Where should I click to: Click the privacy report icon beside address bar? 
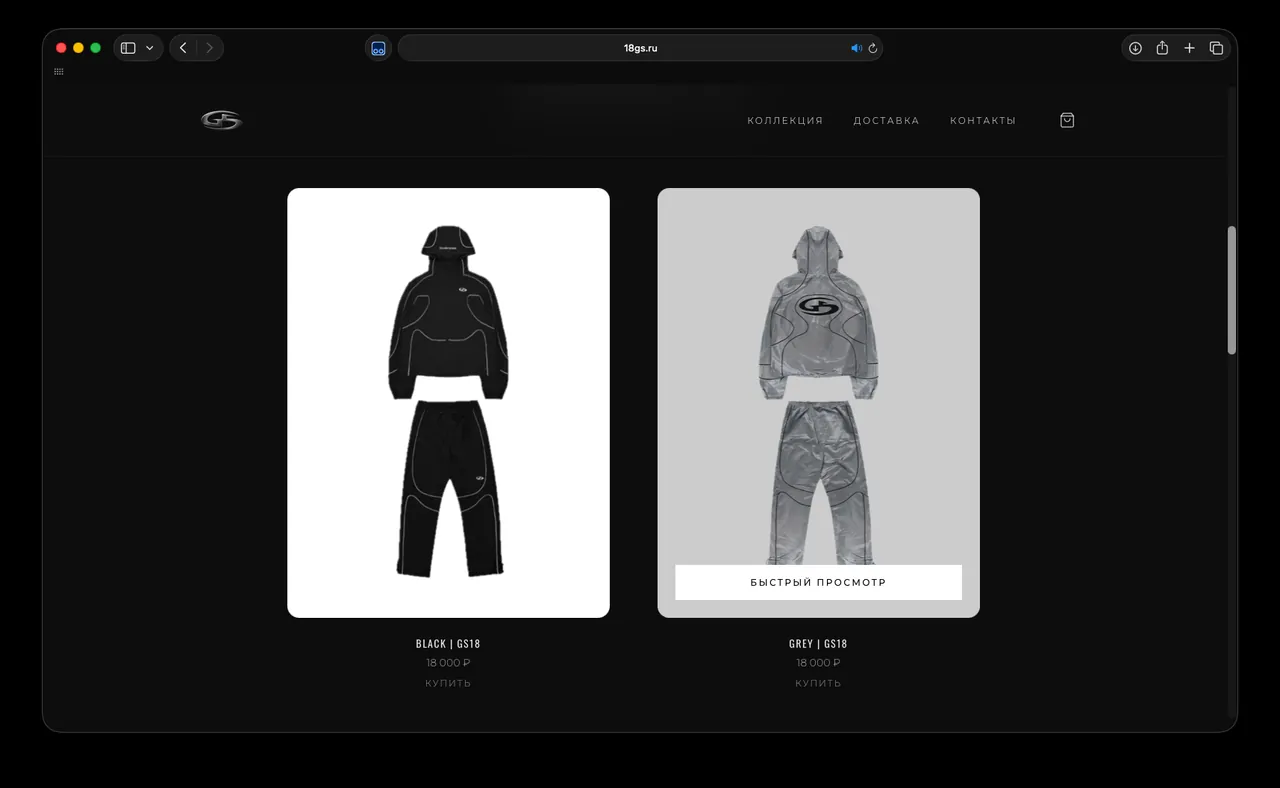pos(378,48)
